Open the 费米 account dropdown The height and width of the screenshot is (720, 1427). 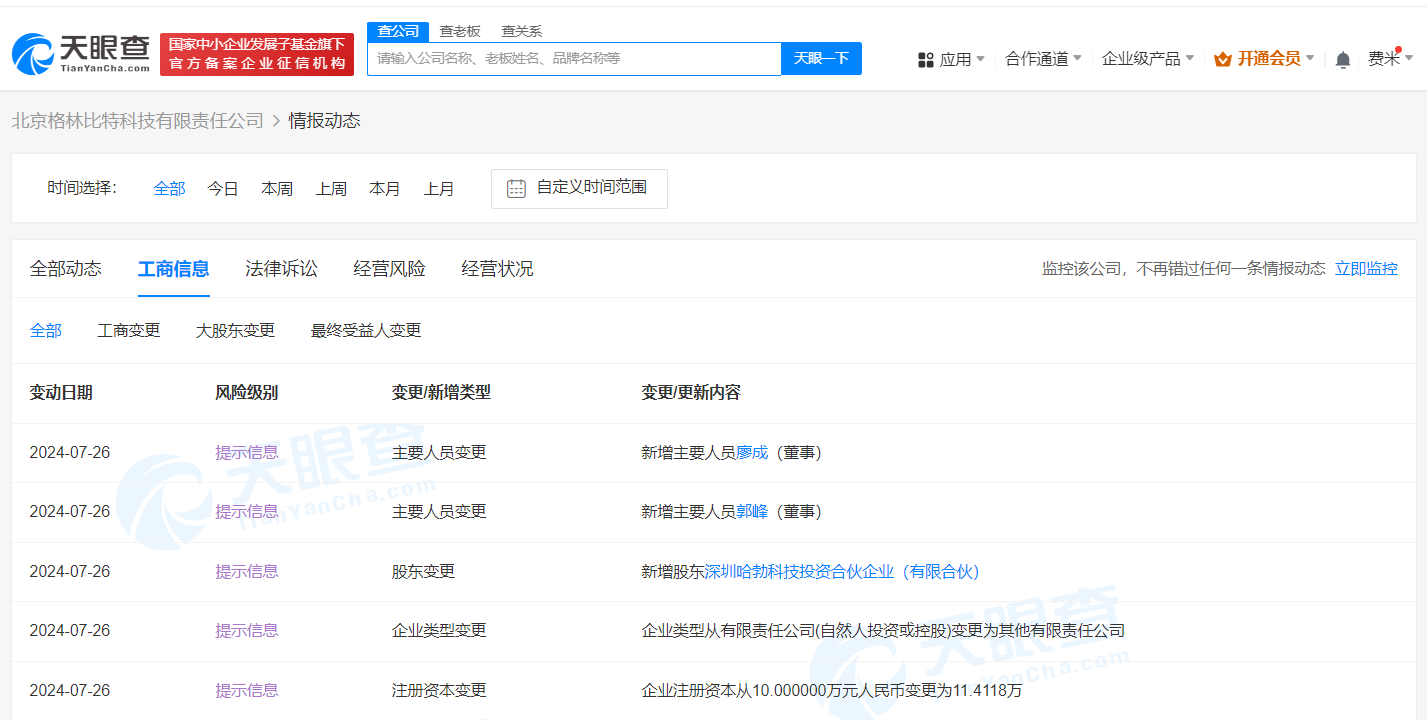(1386, 59)
